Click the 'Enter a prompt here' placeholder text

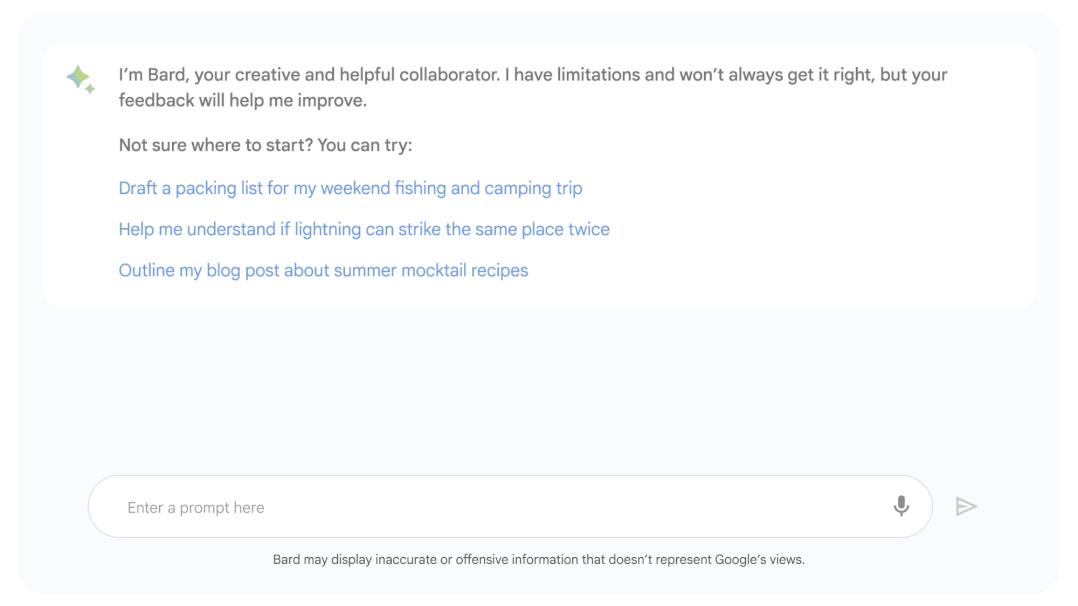click(195, 508)
